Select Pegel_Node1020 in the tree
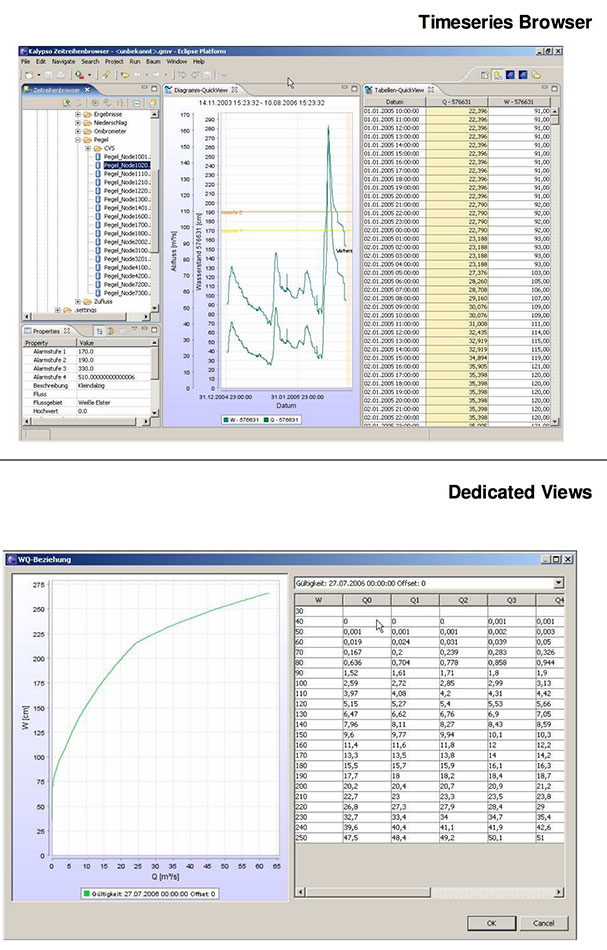The width and height of the screenshot is (607, 950). 126,165
